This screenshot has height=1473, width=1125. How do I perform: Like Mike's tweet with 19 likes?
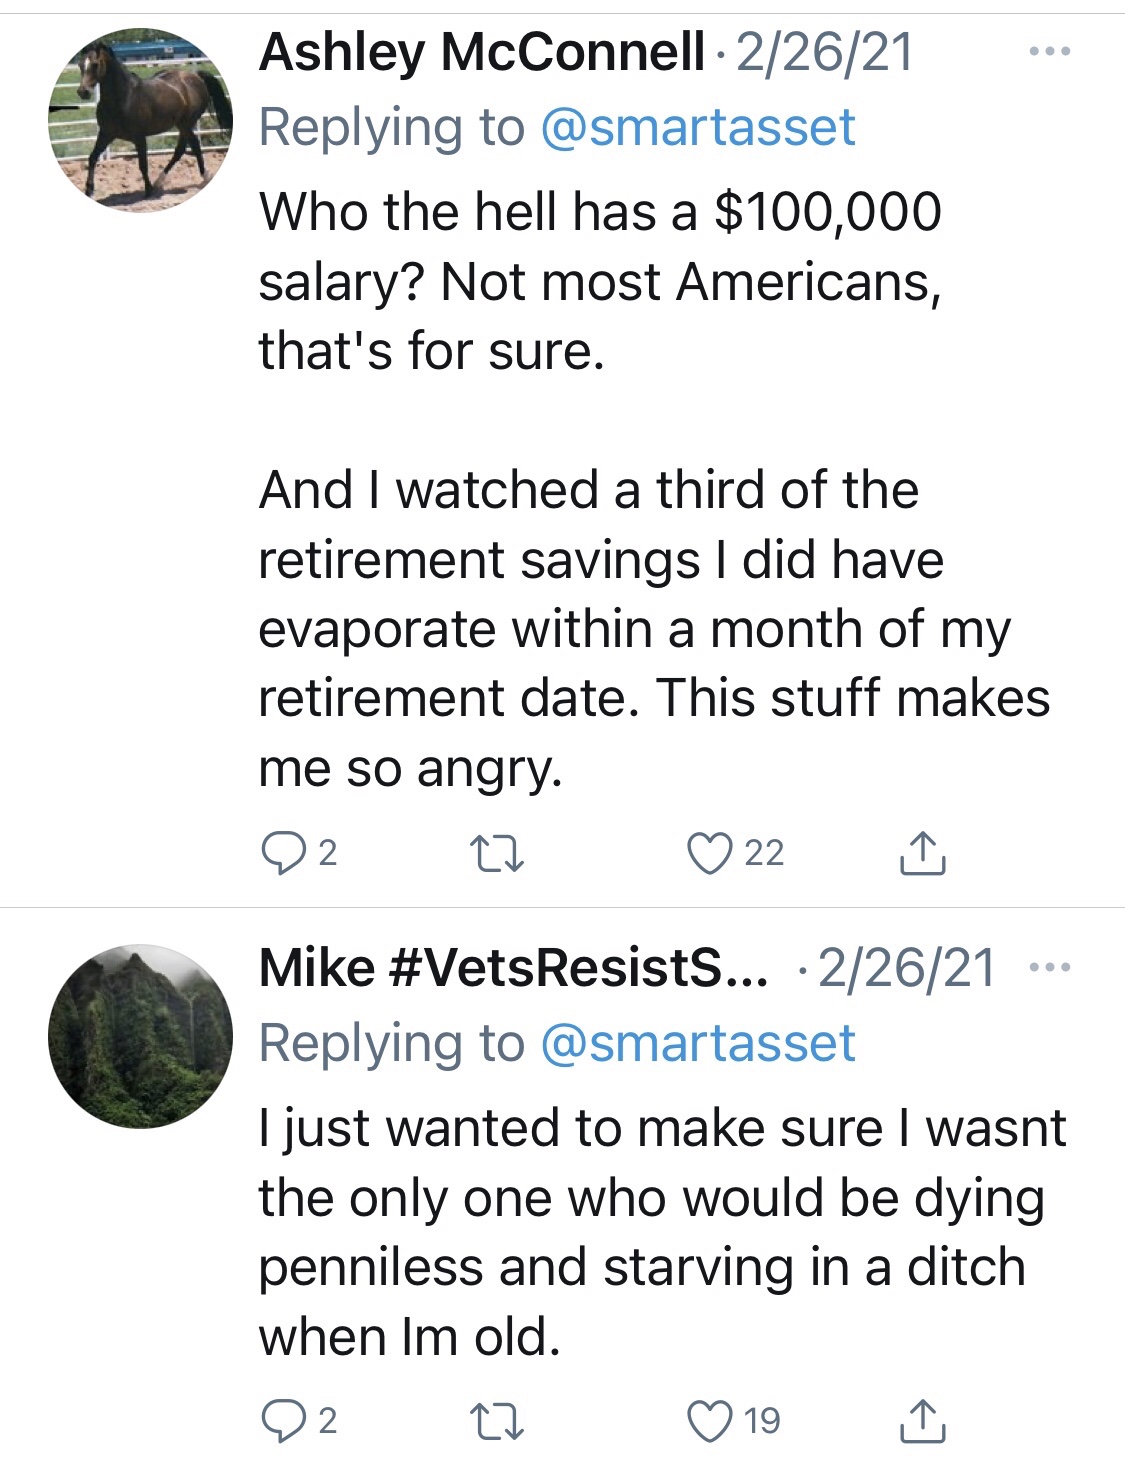pos(709,1422)
